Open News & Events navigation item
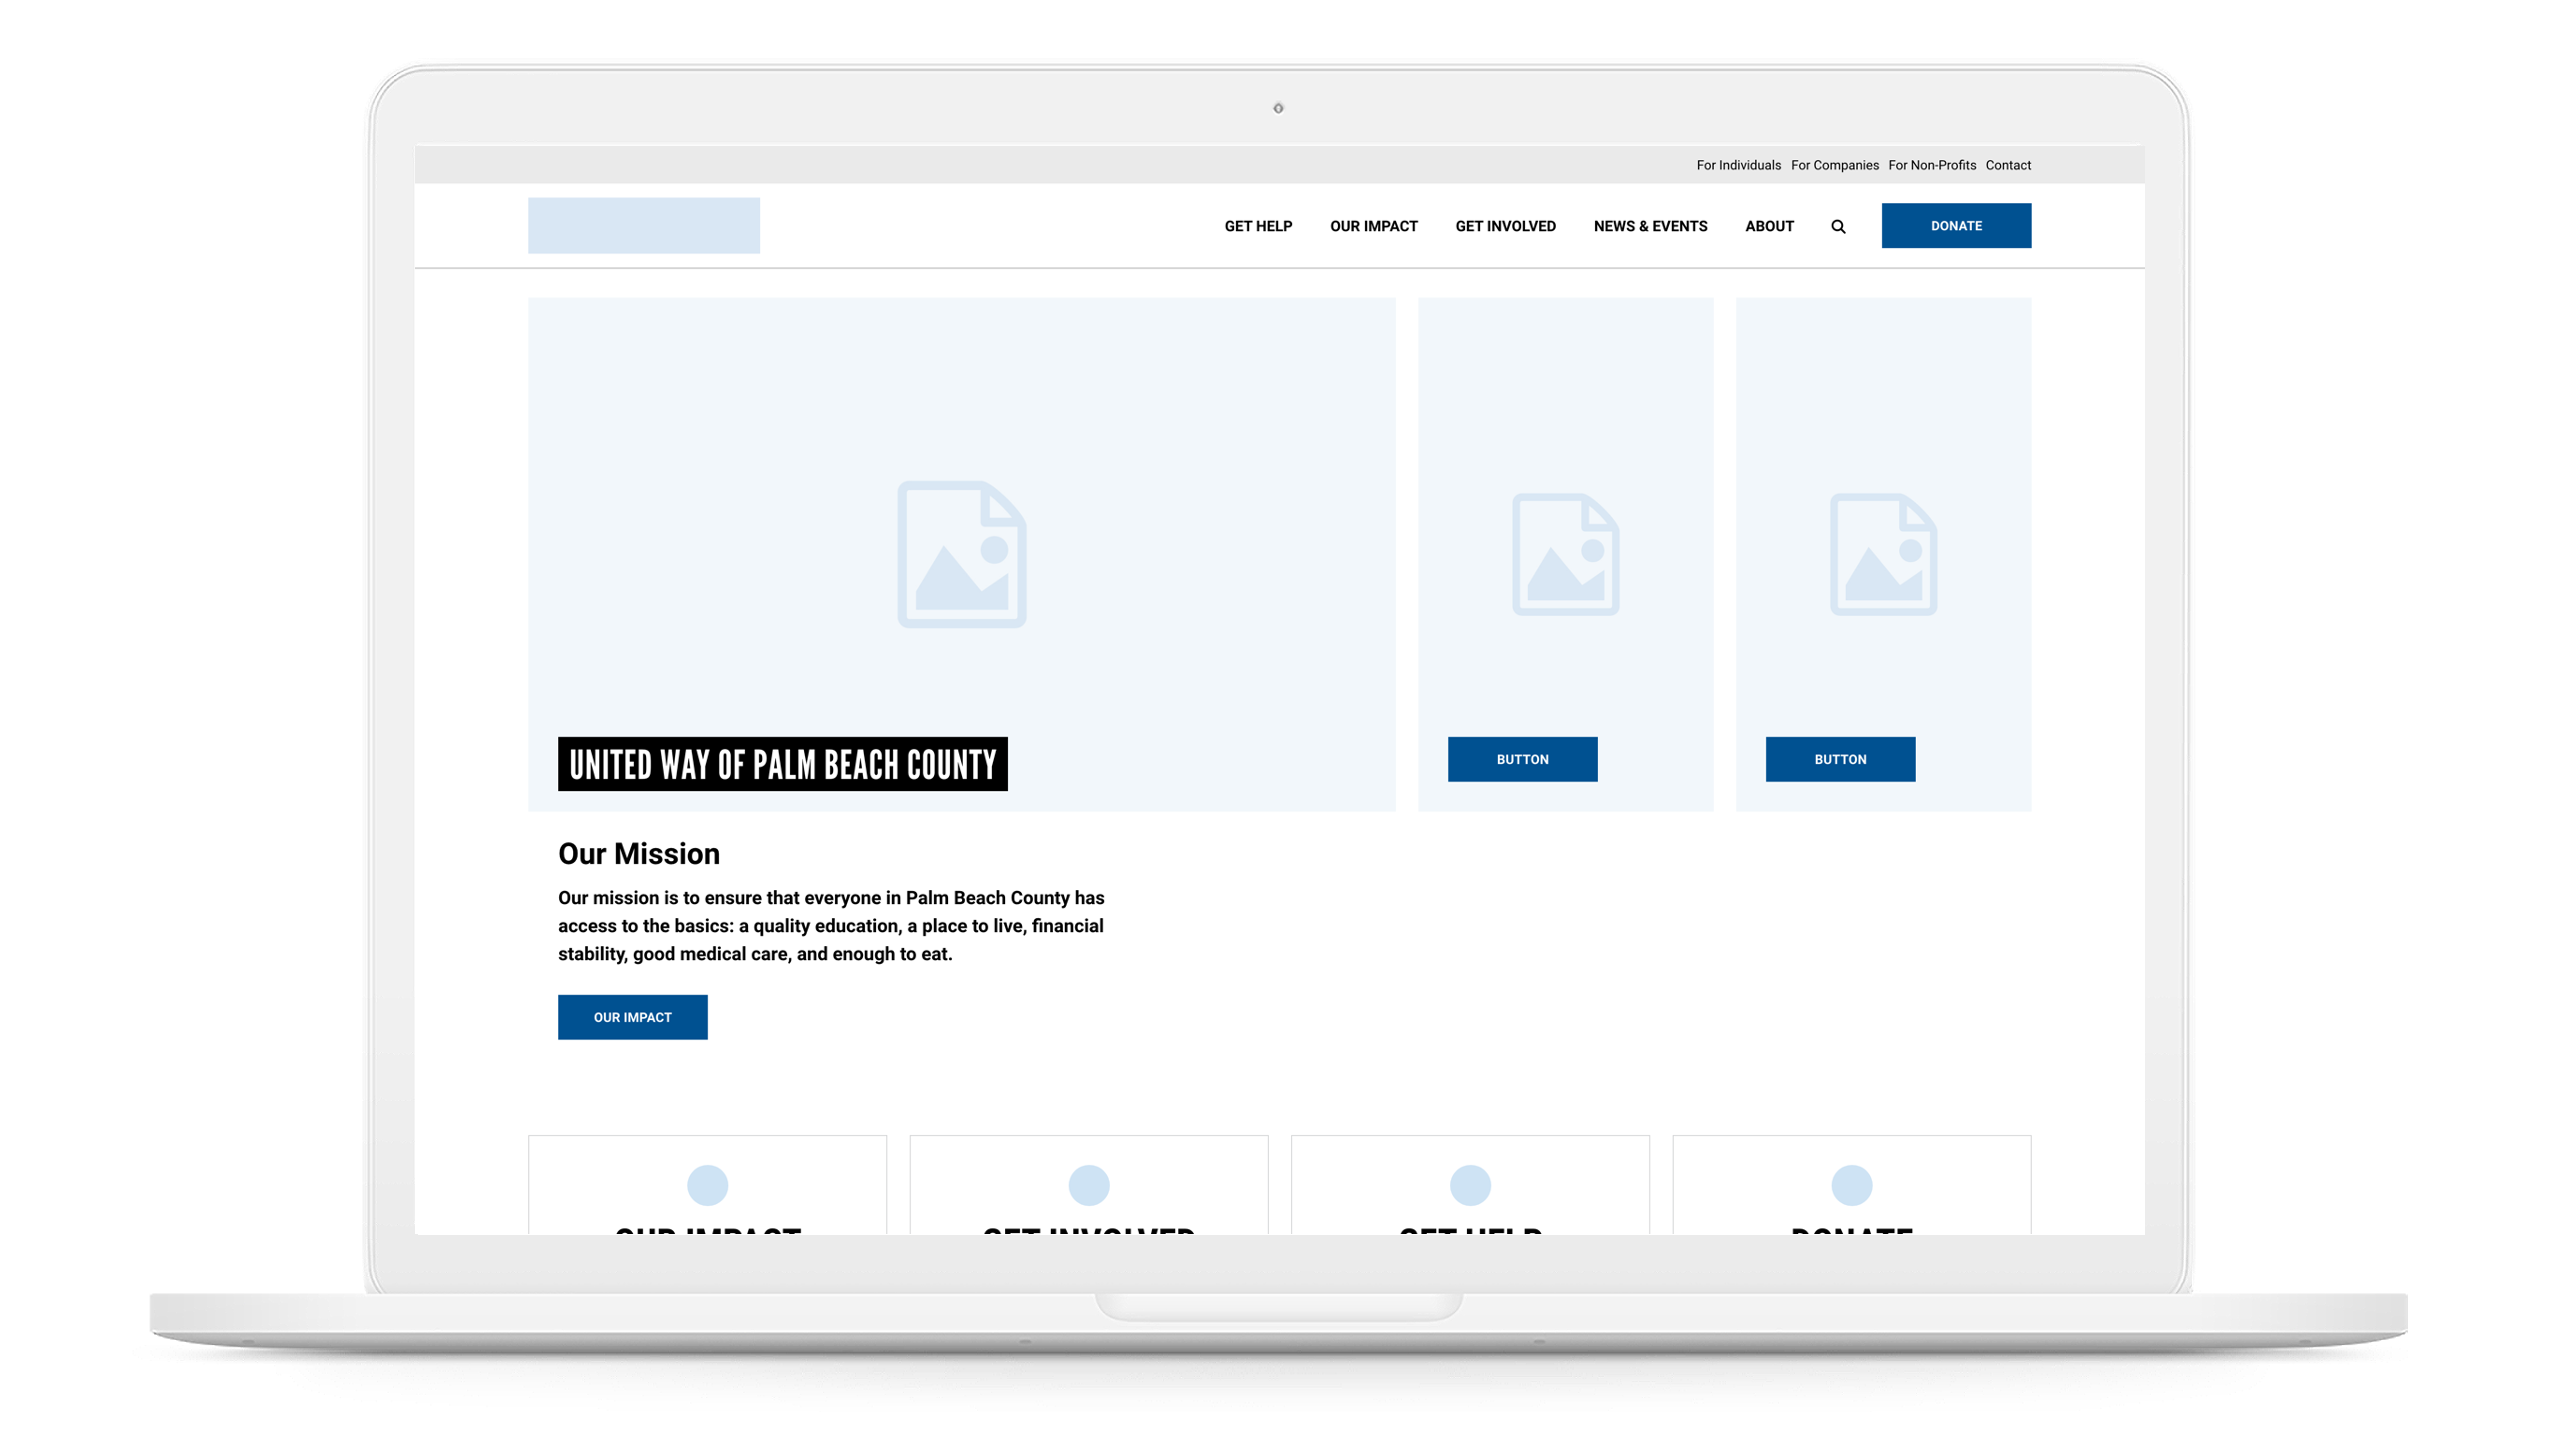Viewport: 2560px width, 1440px height. [x=1650, y=226]
